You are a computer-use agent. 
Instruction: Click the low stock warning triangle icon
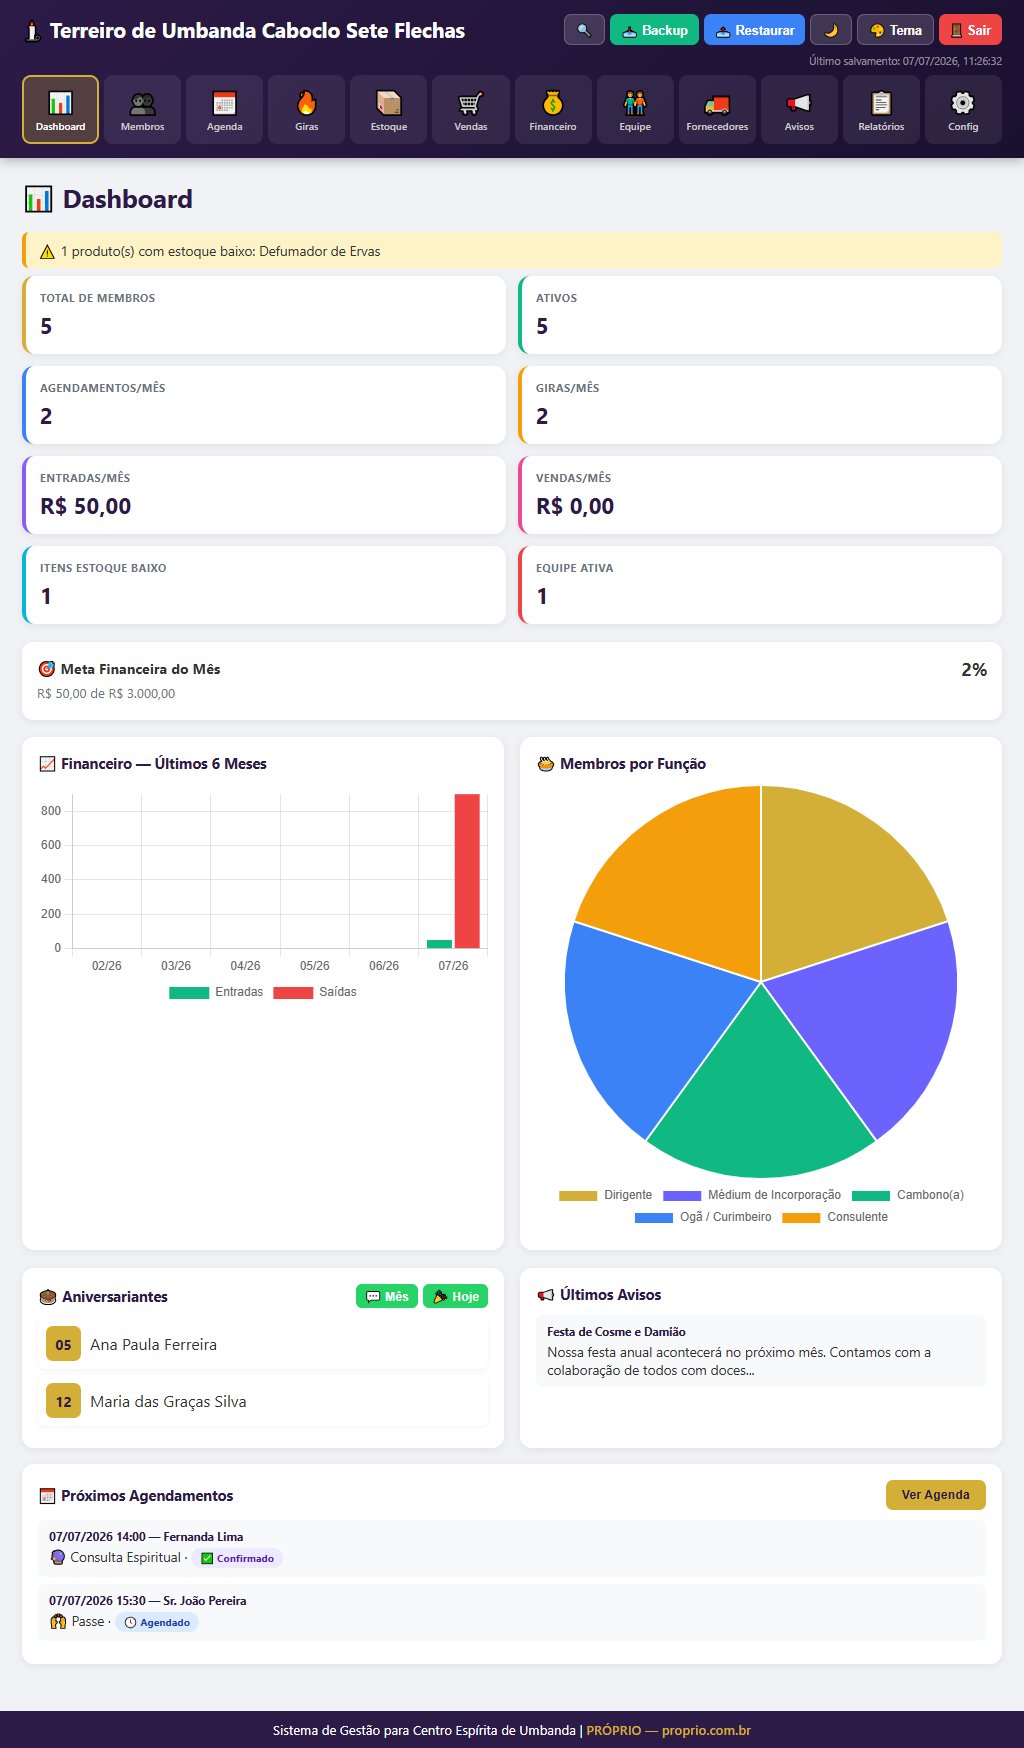tap(47, 252)
